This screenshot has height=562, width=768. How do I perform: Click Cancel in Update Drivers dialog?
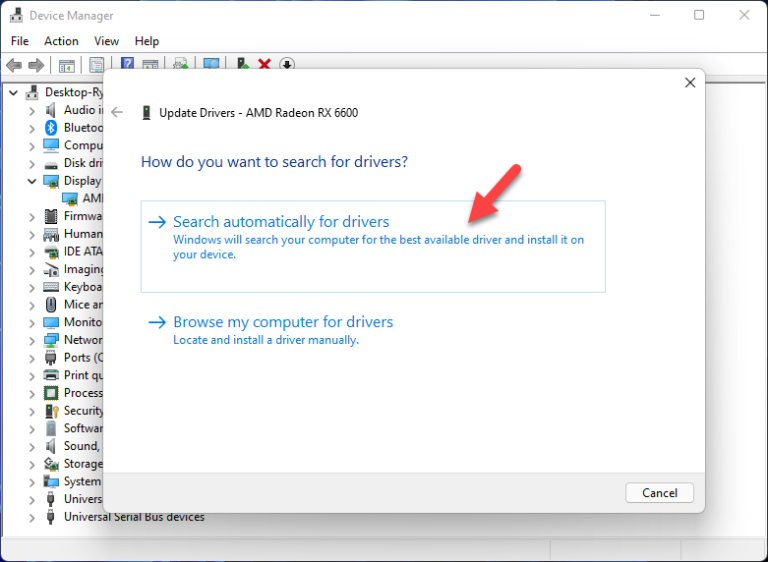pos(659,493)
